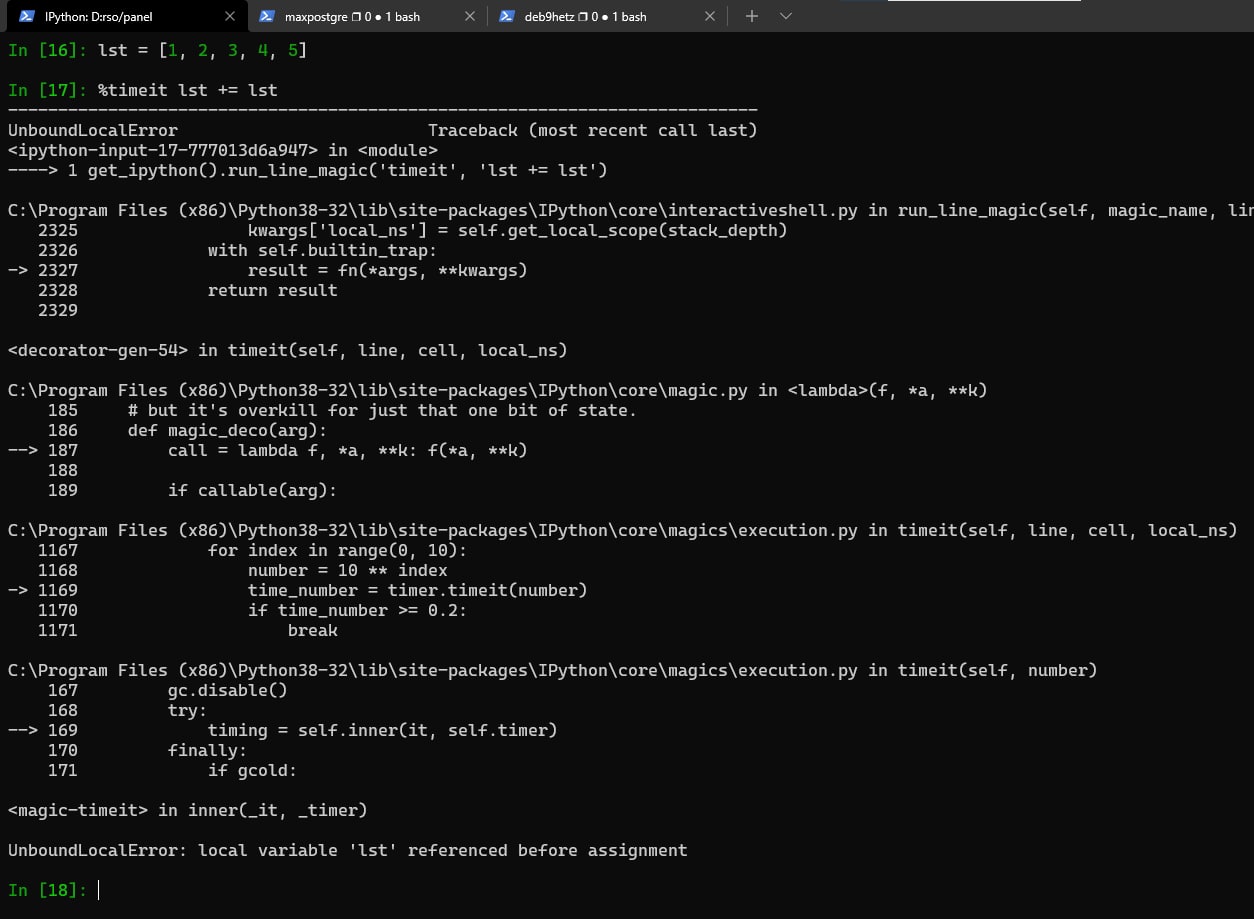Select the deb9hetz bash tab
Viewport: 1254px width, 919px height.
pos(585,17)
